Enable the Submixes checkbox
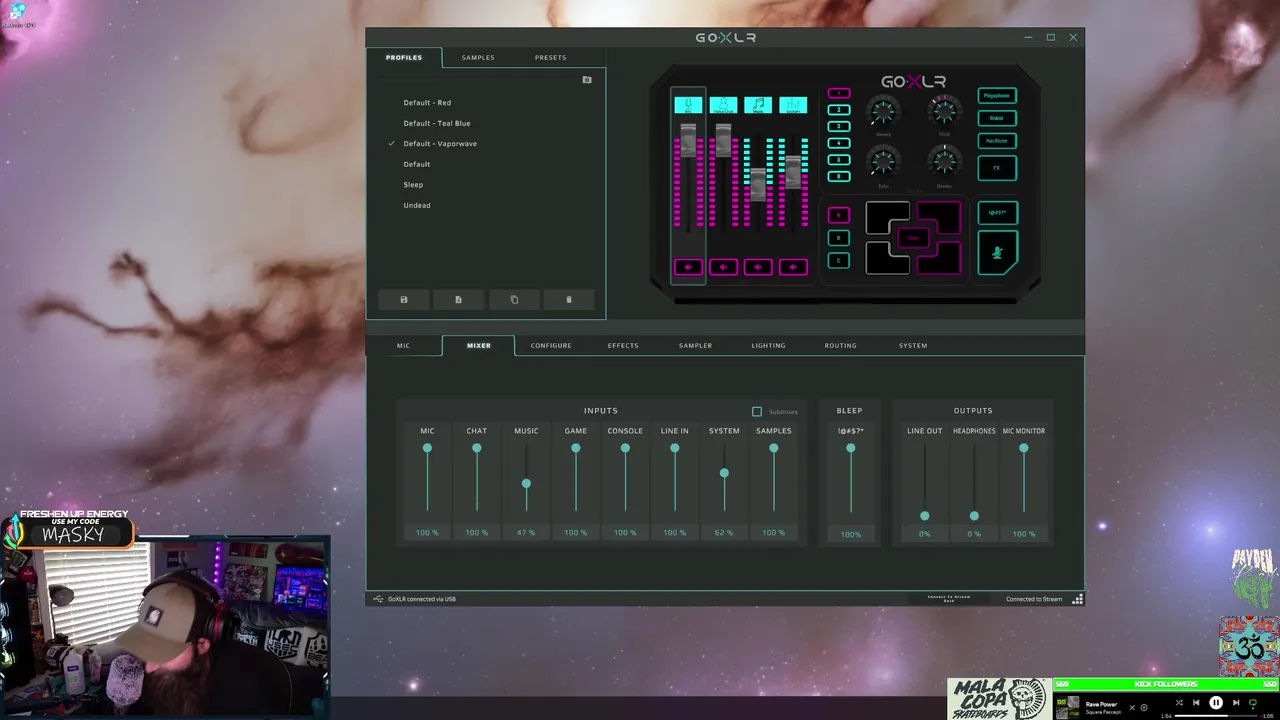The height and width of the screenshot is (720, 1280). [757, 411]
